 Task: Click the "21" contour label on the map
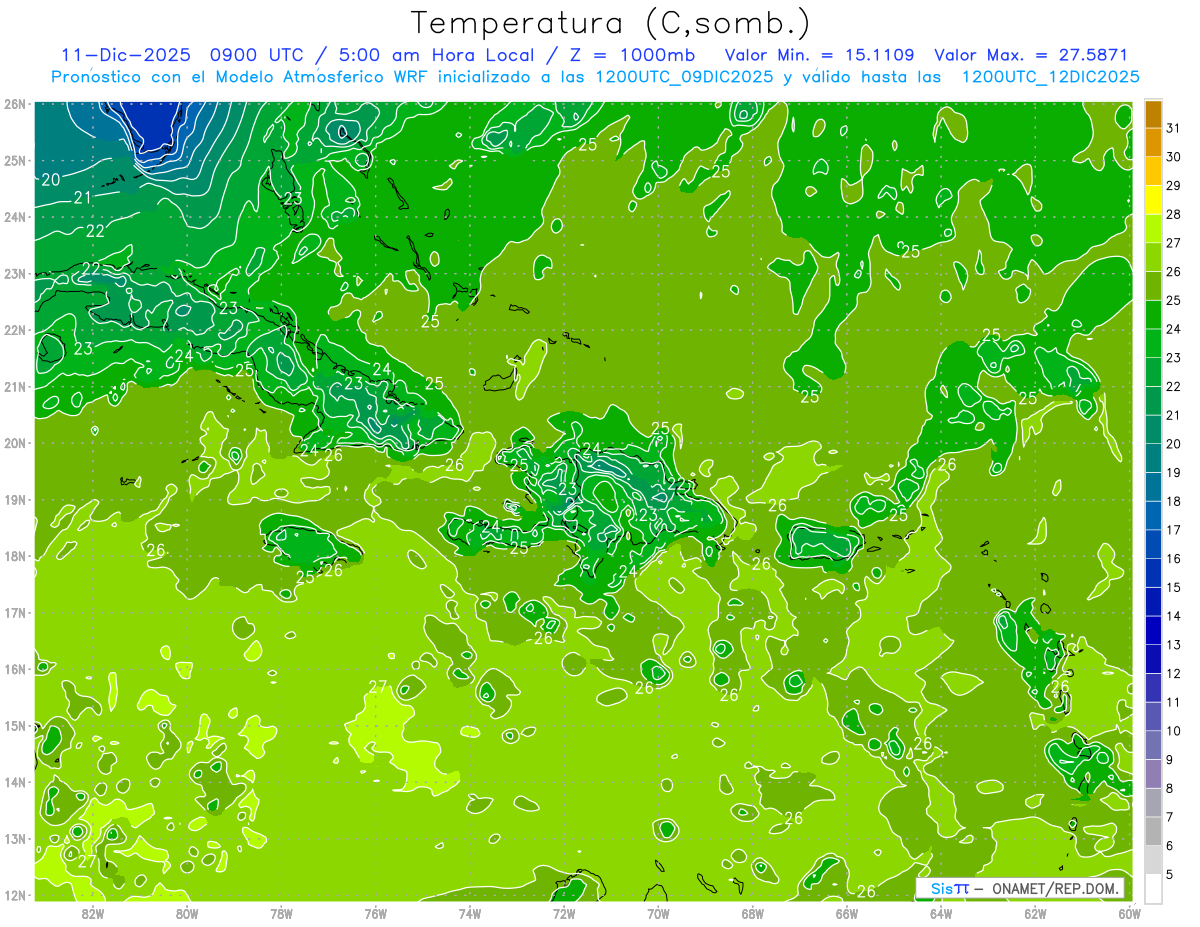click(x=82, y=198)
